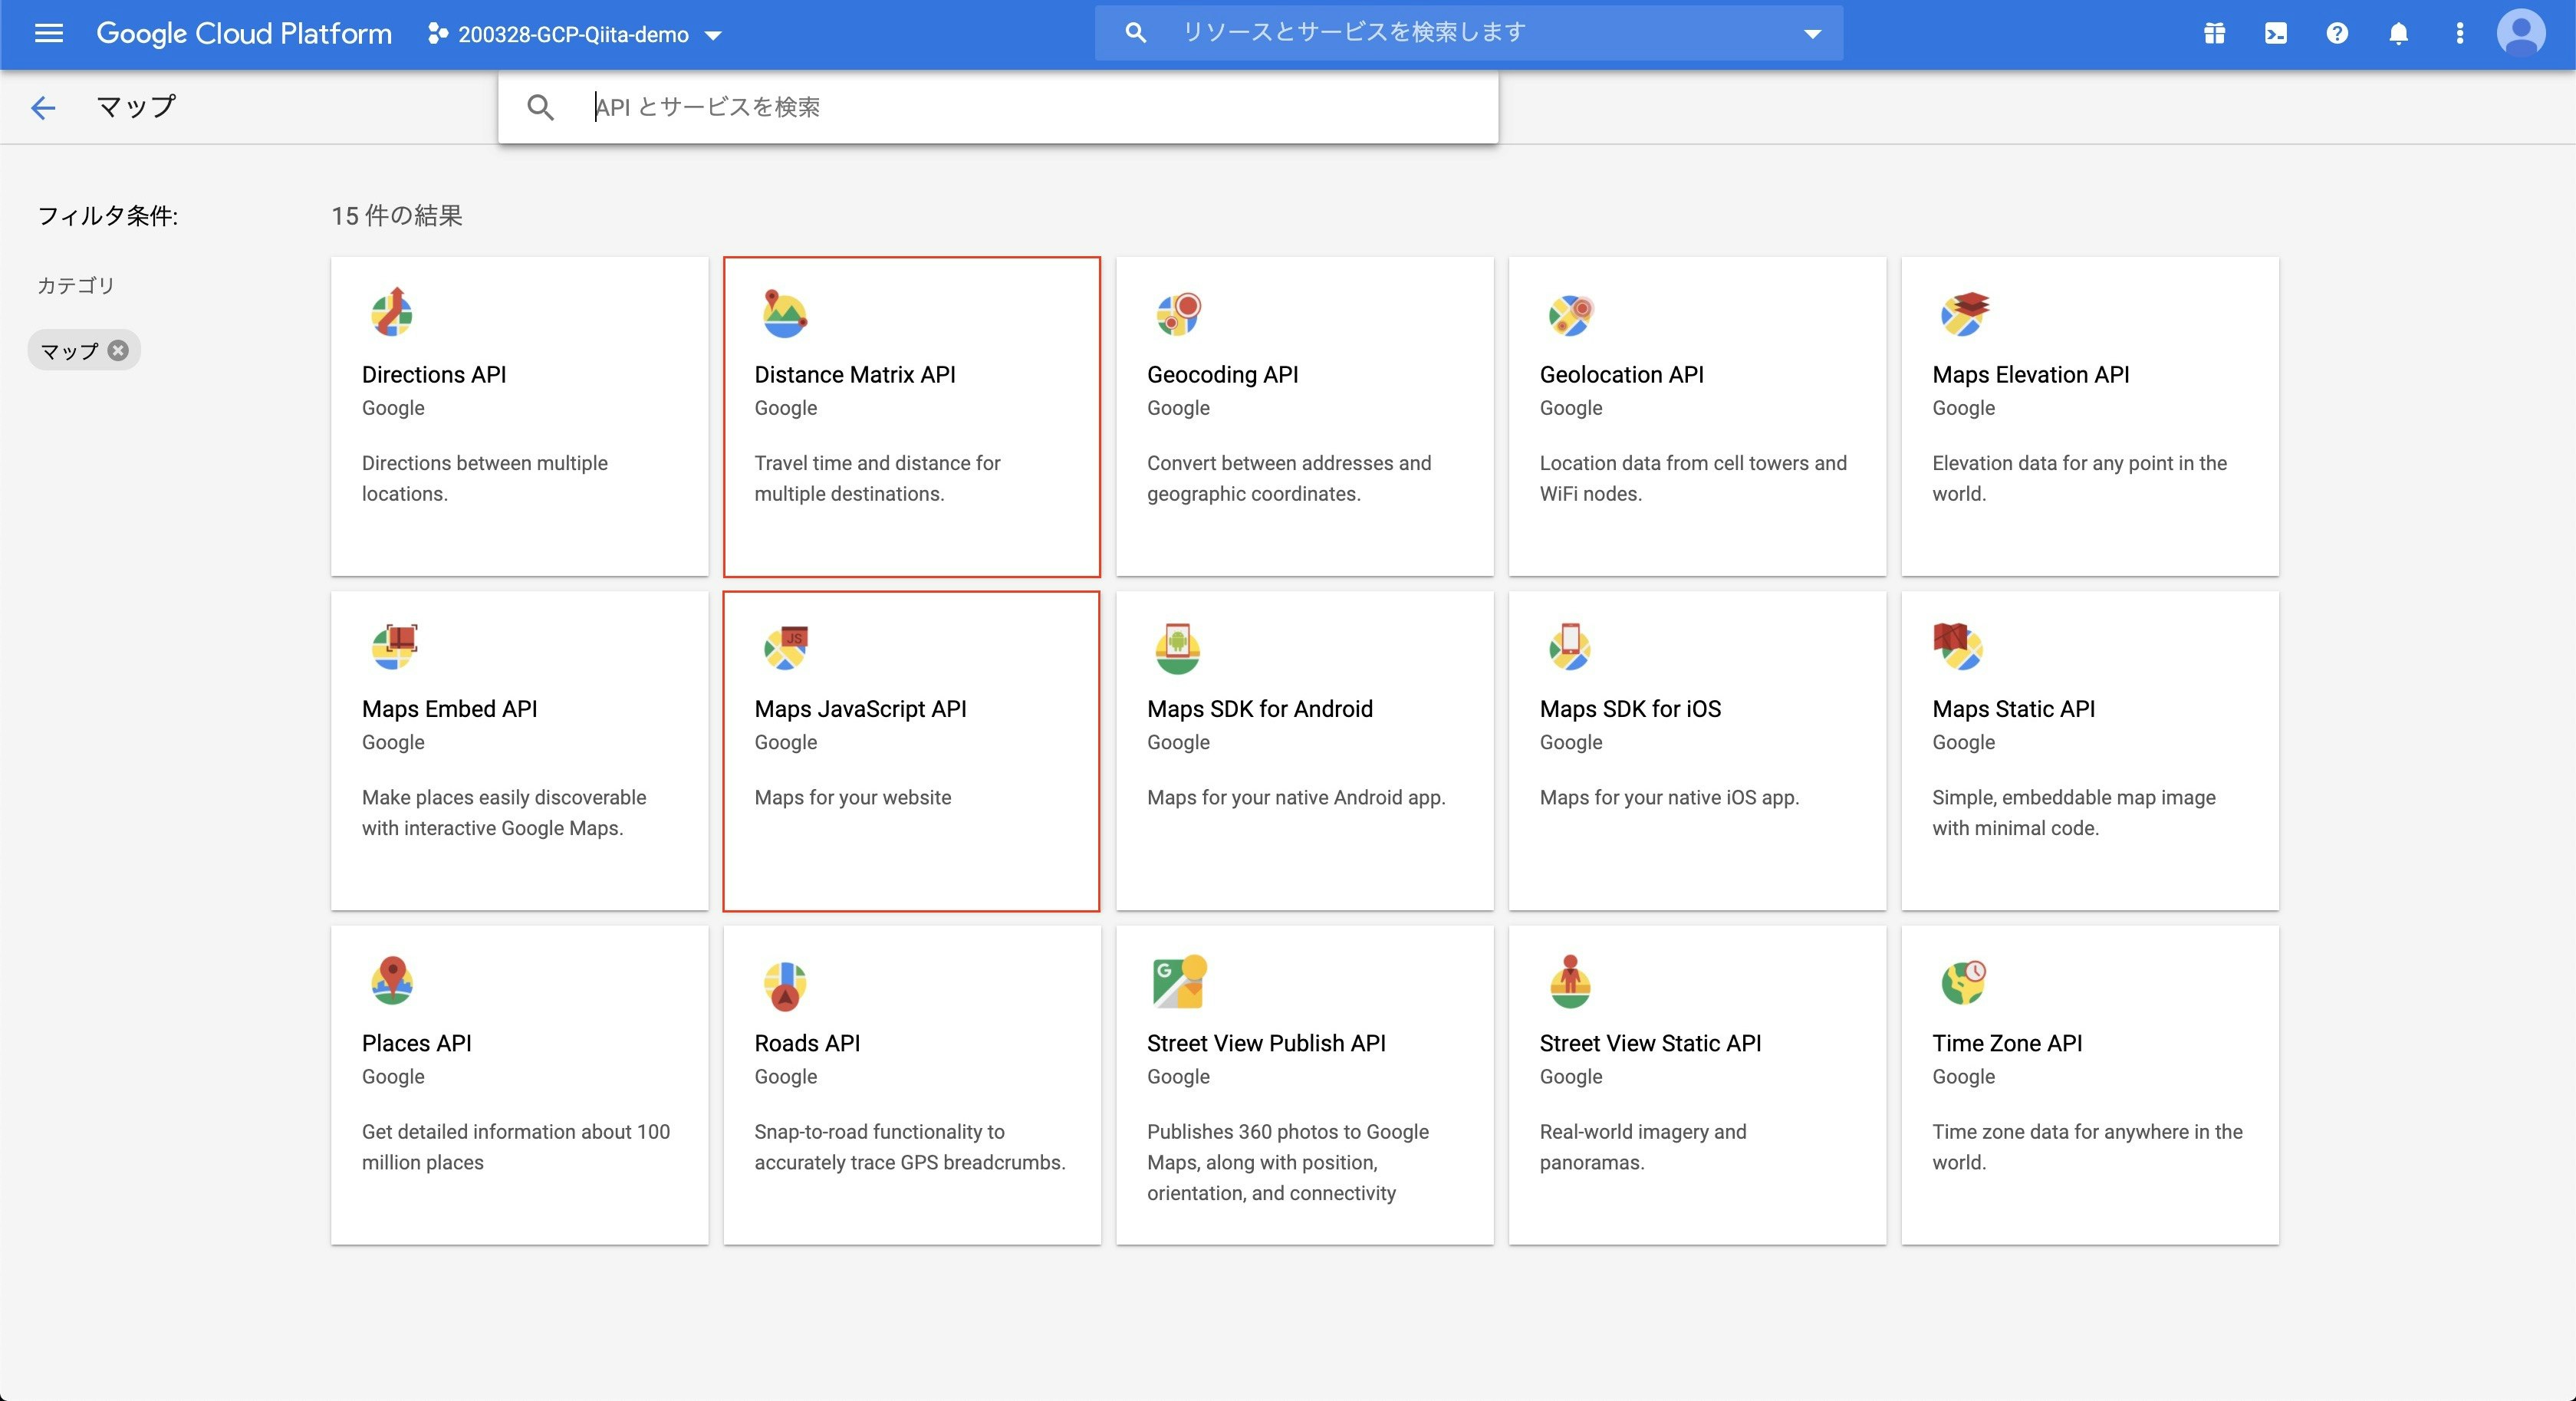Click 'Simple, embeddable map image' description

(2074, 812)
